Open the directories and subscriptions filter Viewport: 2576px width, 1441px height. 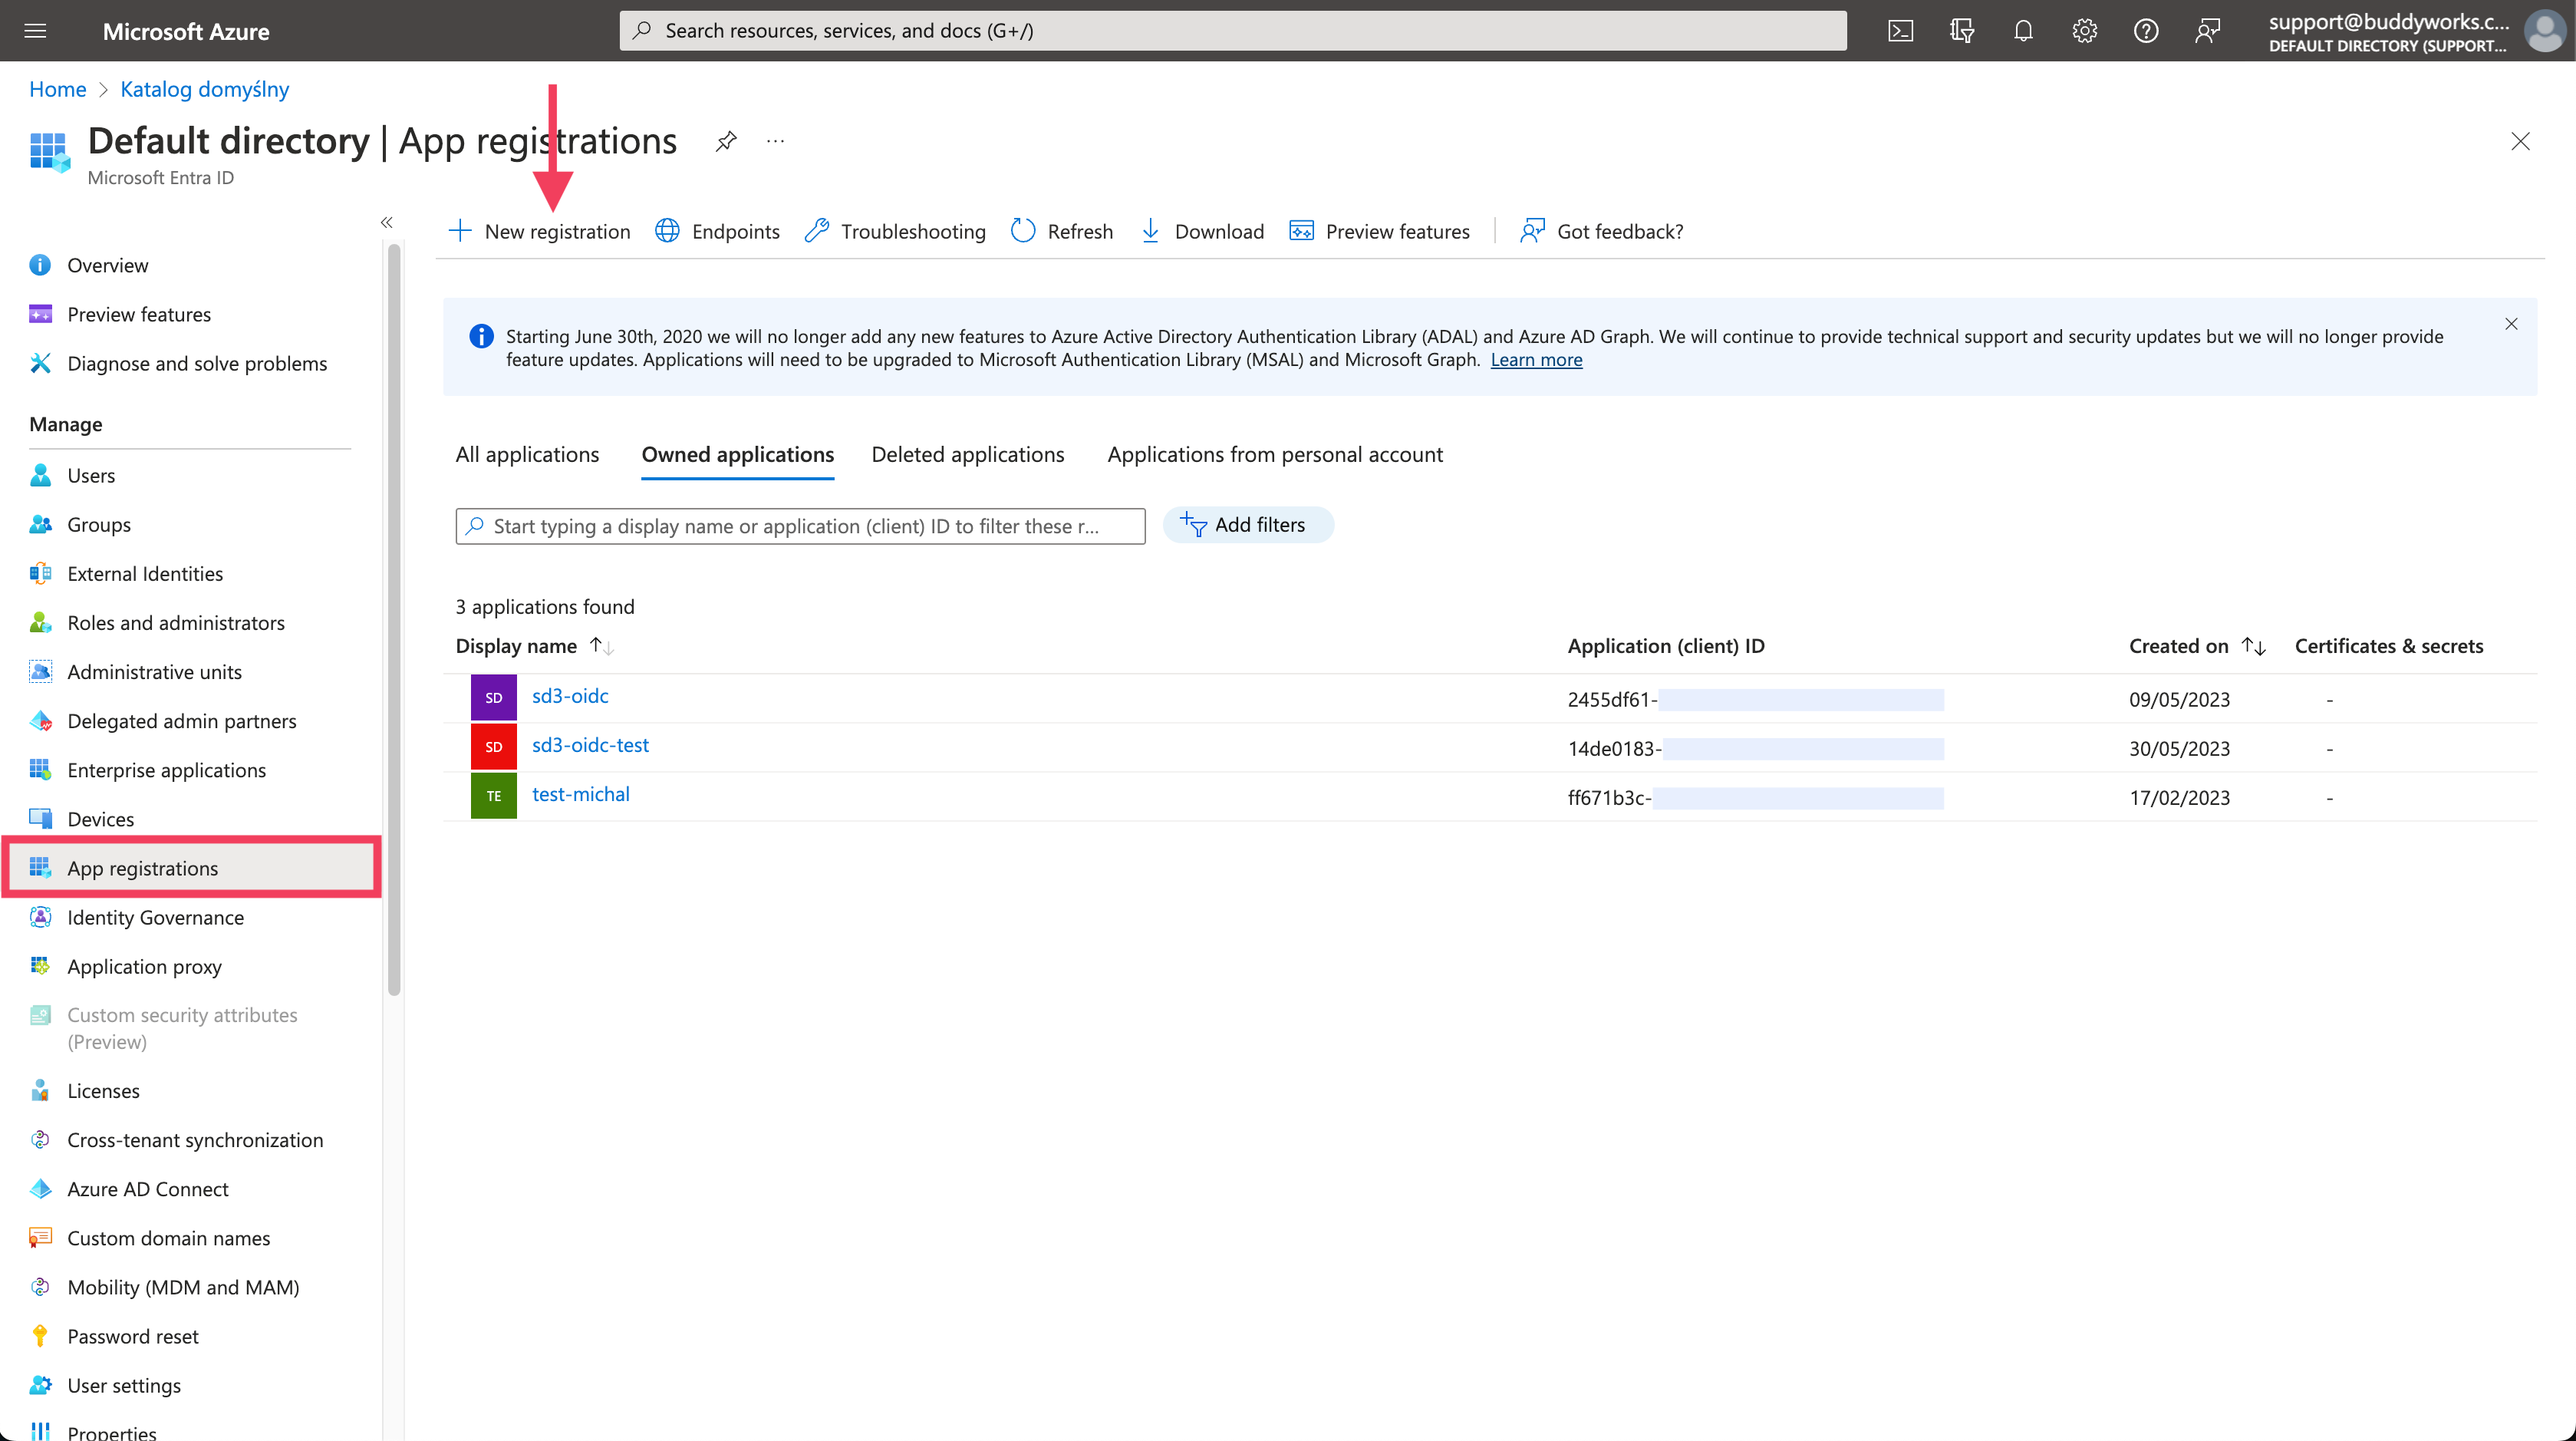(1962, 31)
